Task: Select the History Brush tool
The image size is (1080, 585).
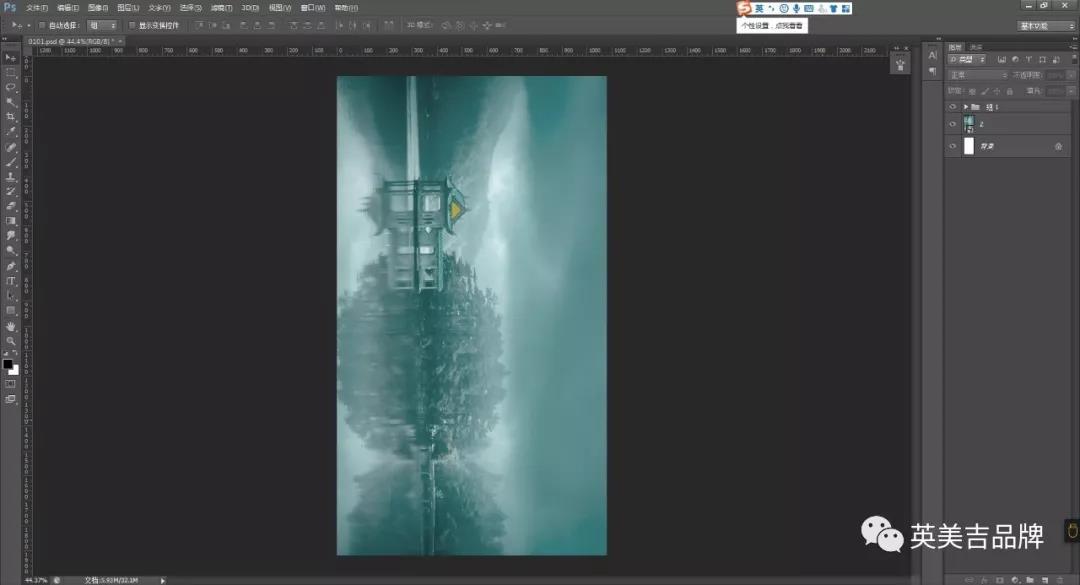Action: [x=10, y=192]
